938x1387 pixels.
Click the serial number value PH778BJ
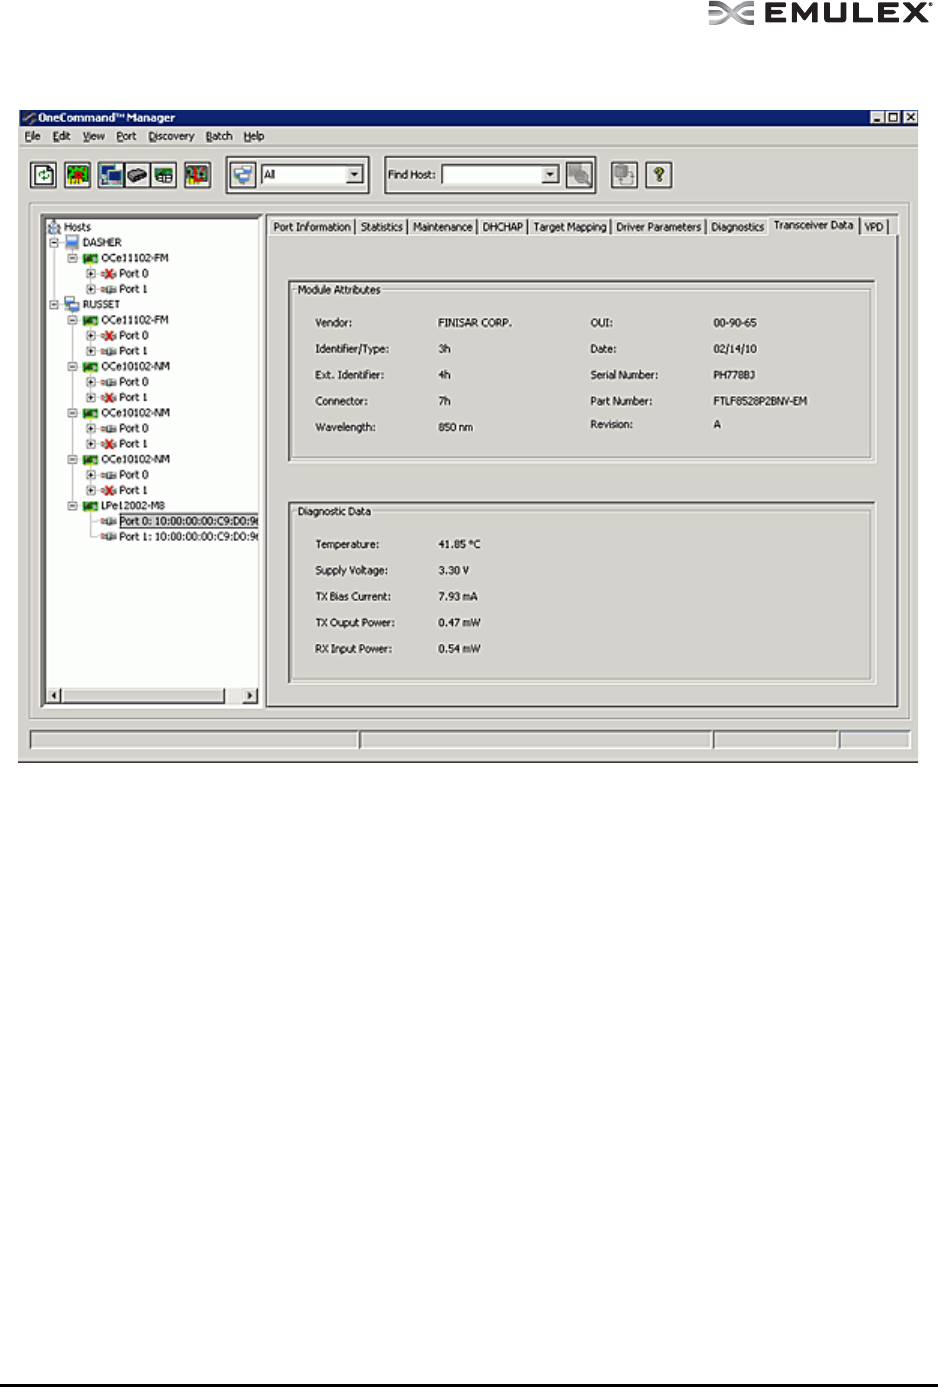coord(734,375)
